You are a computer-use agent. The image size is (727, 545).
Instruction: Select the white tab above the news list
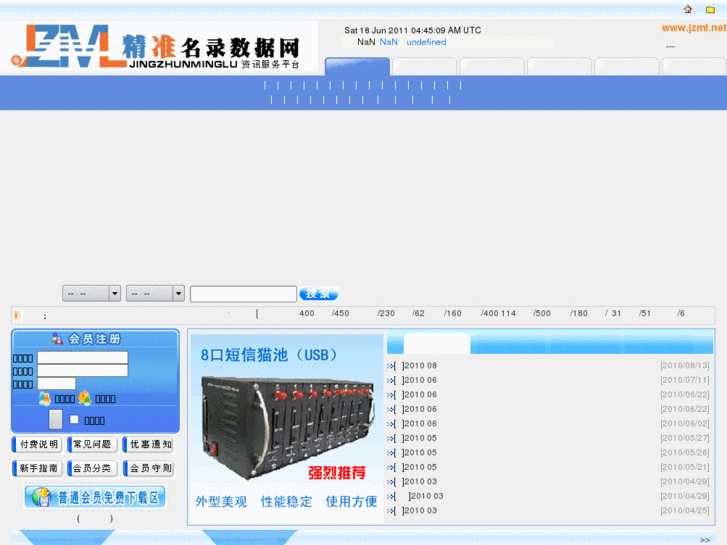[437, 343]
